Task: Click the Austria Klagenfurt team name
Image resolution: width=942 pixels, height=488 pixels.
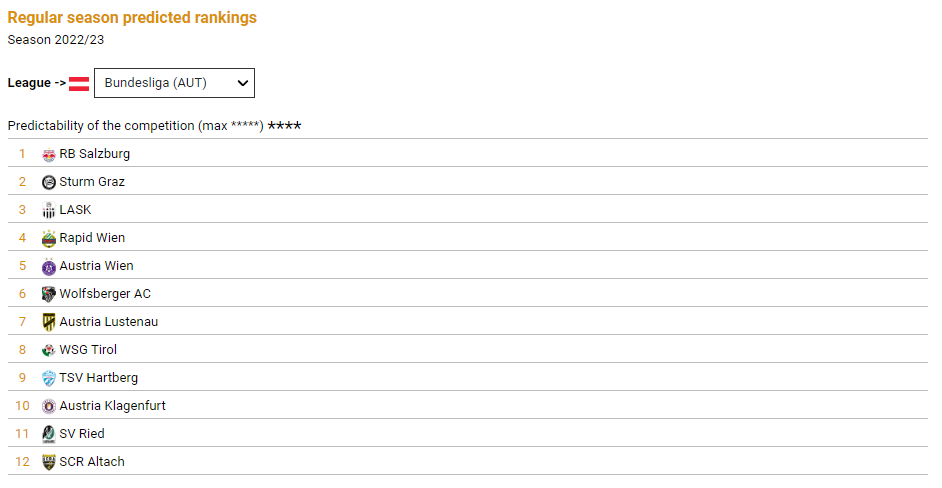Action: pyautogui.click(x=112, y=406)
